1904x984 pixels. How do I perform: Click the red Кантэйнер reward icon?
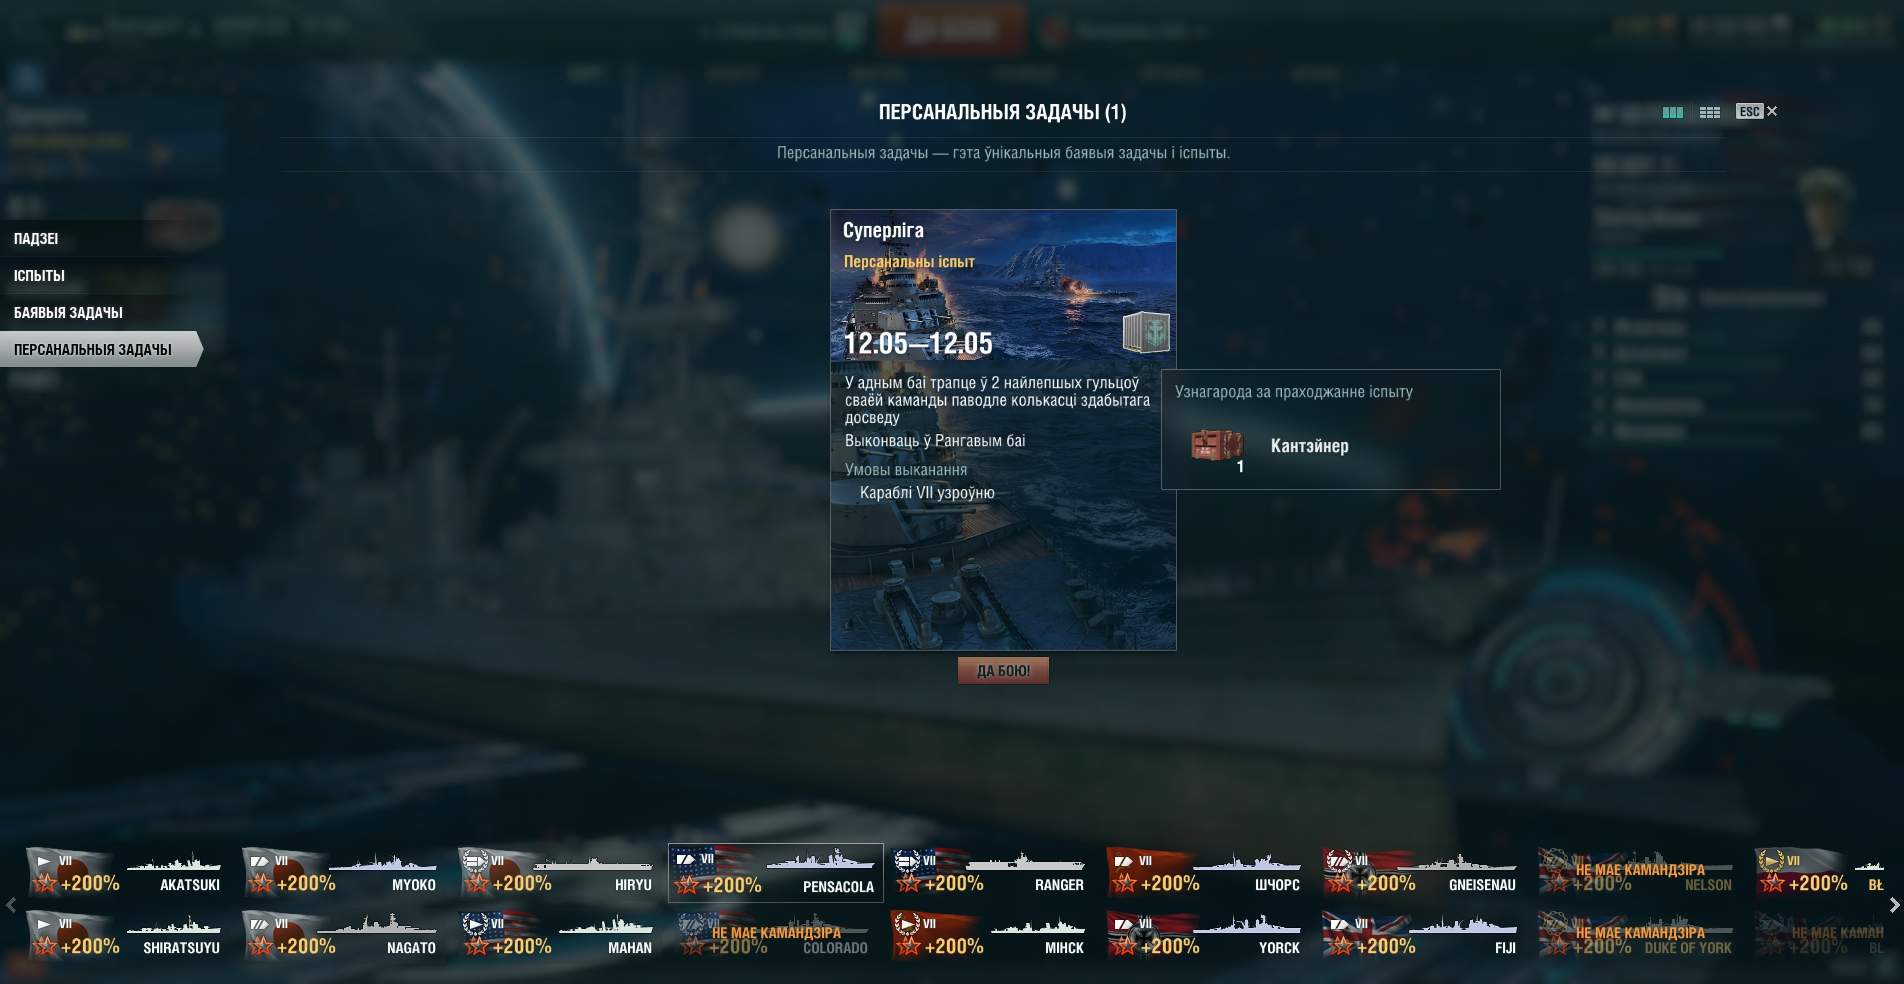[x=1217, y=445]
